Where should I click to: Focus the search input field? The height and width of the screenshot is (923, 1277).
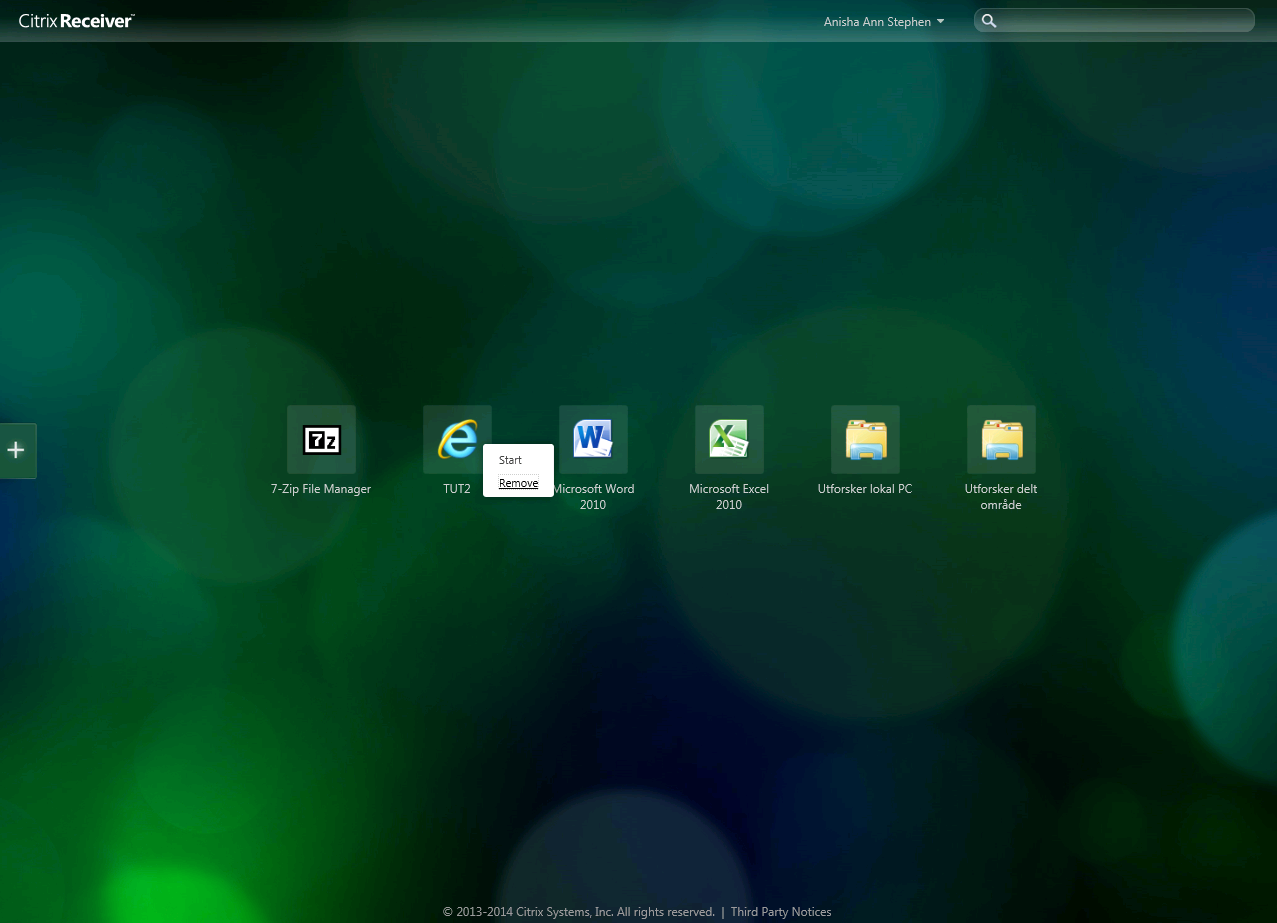coord(1125,21)
